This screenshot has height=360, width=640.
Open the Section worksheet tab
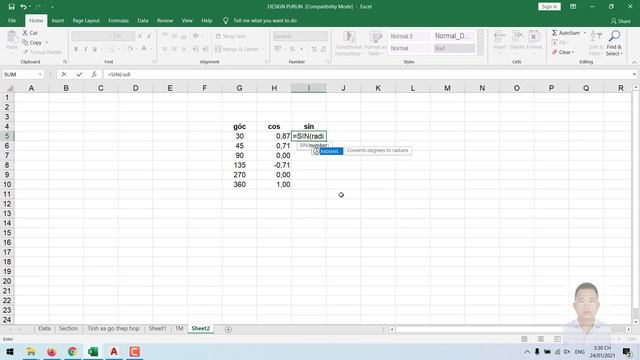click(x=68, y=329)
